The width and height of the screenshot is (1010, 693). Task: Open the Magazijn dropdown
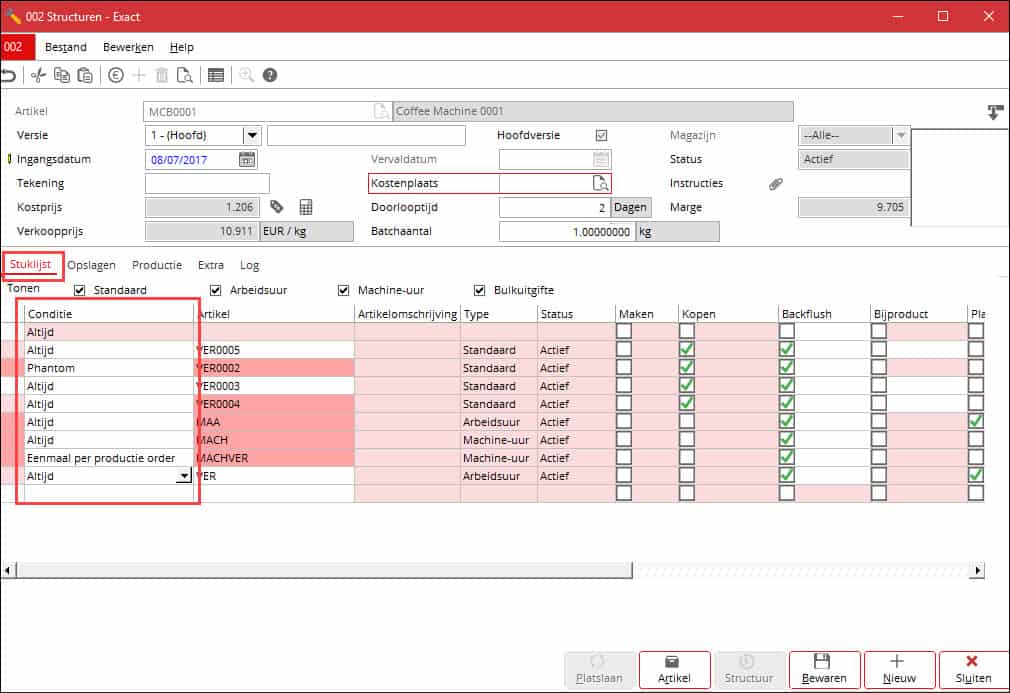point(901,135)
